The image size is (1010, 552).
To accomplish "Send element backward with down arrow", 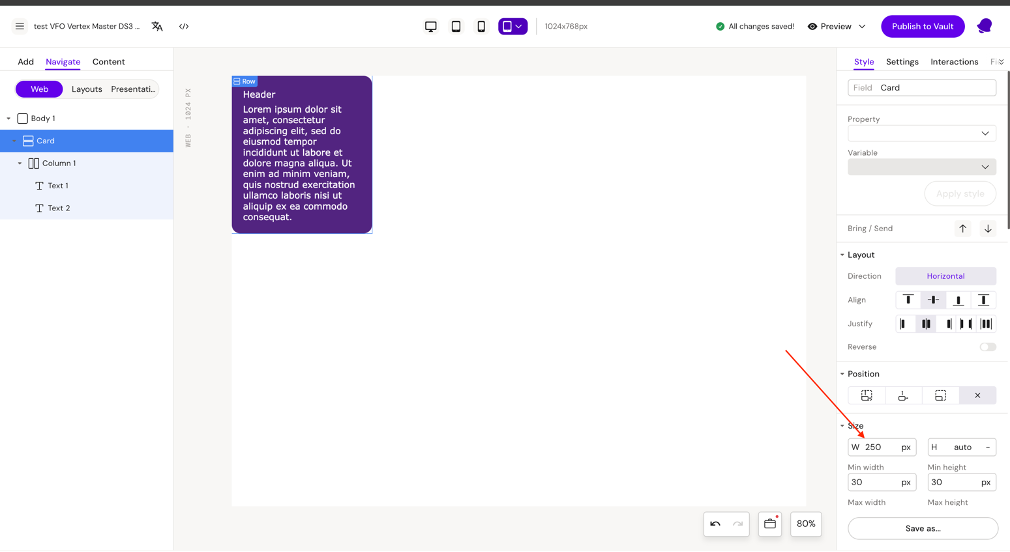I will point(988,228).
